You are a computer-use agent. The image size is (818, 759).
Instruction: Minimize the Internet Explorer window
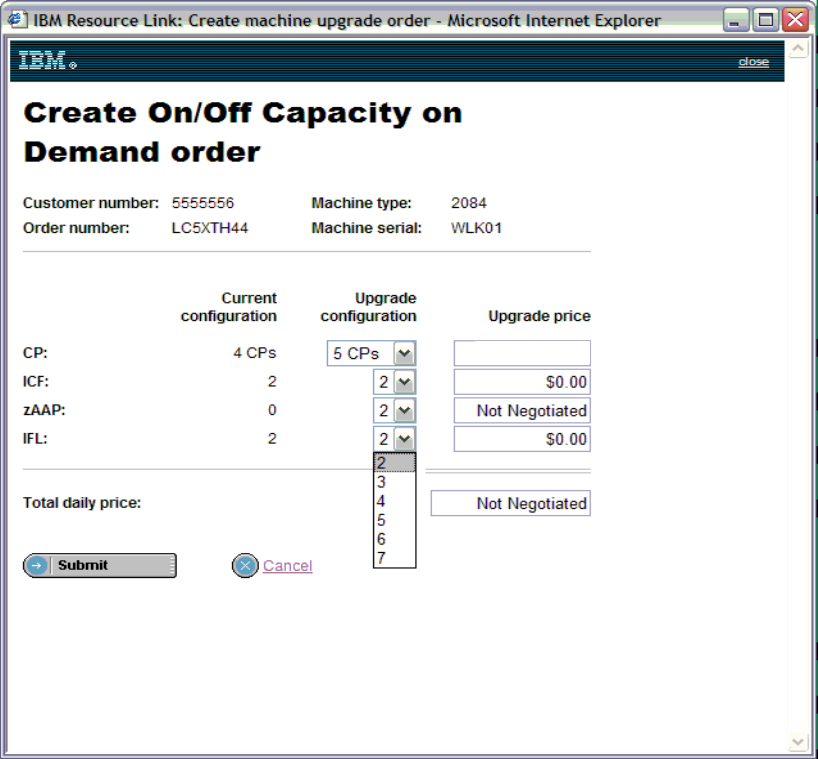click(x=736, y=20)
